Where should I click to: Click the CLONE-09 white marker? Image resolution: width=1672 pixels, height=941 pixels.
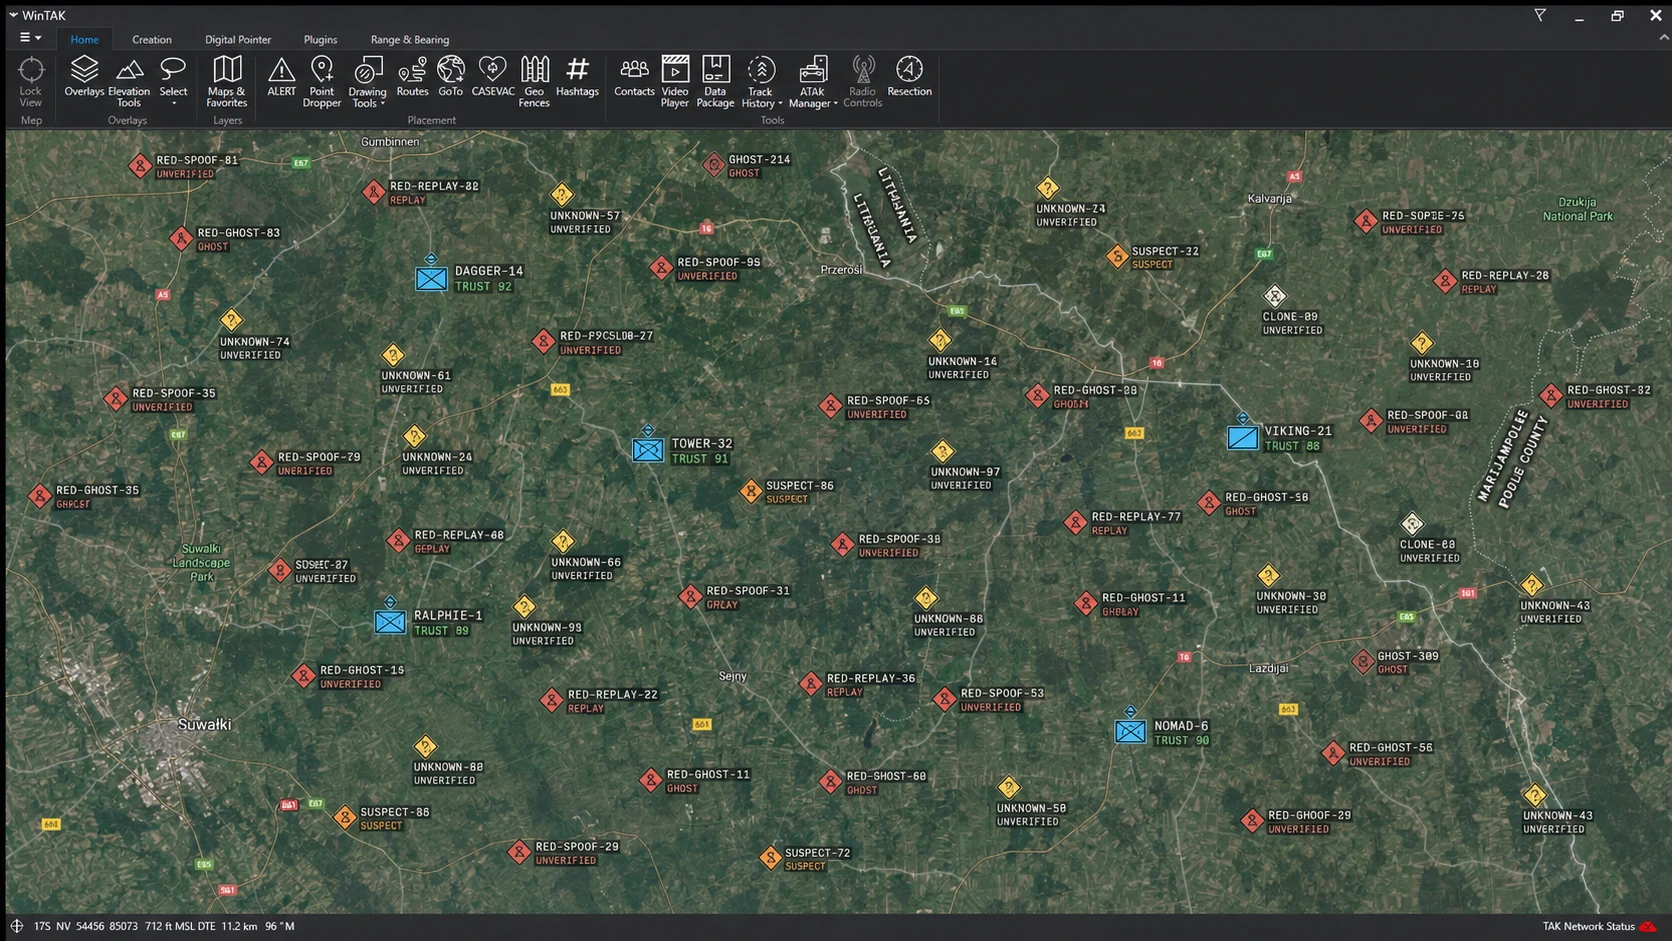(1274, 296)
